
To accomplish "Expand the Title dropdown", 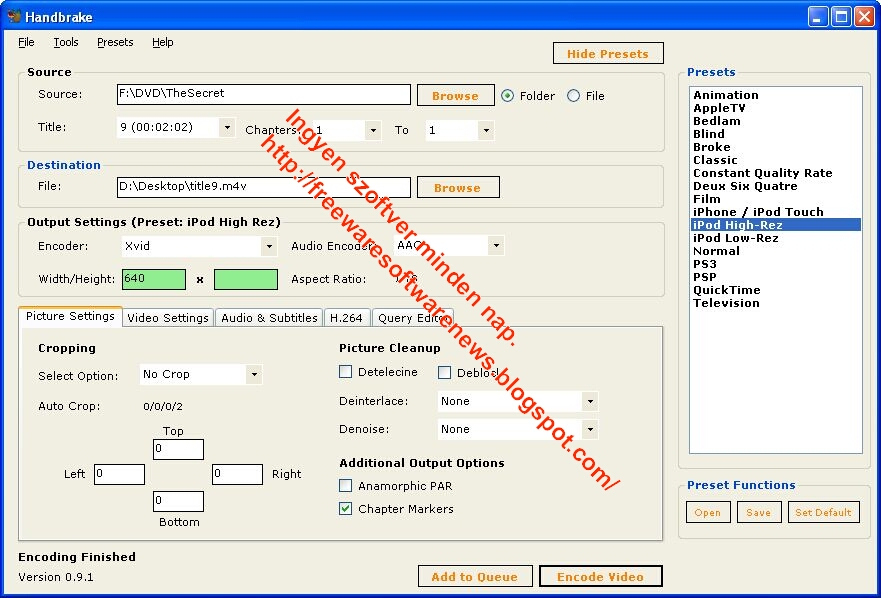I will [x=227, y=128].
